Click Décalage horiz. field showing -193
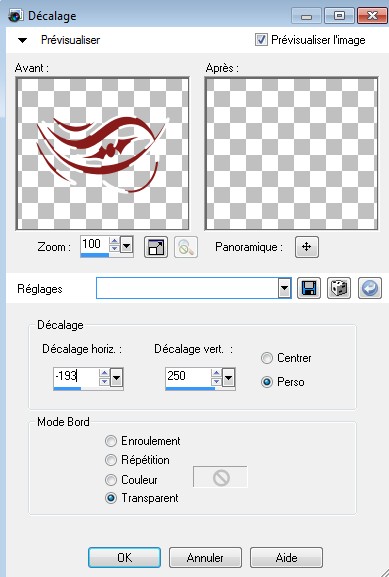This screenshot has height=577, width=389. pos(75,376)
